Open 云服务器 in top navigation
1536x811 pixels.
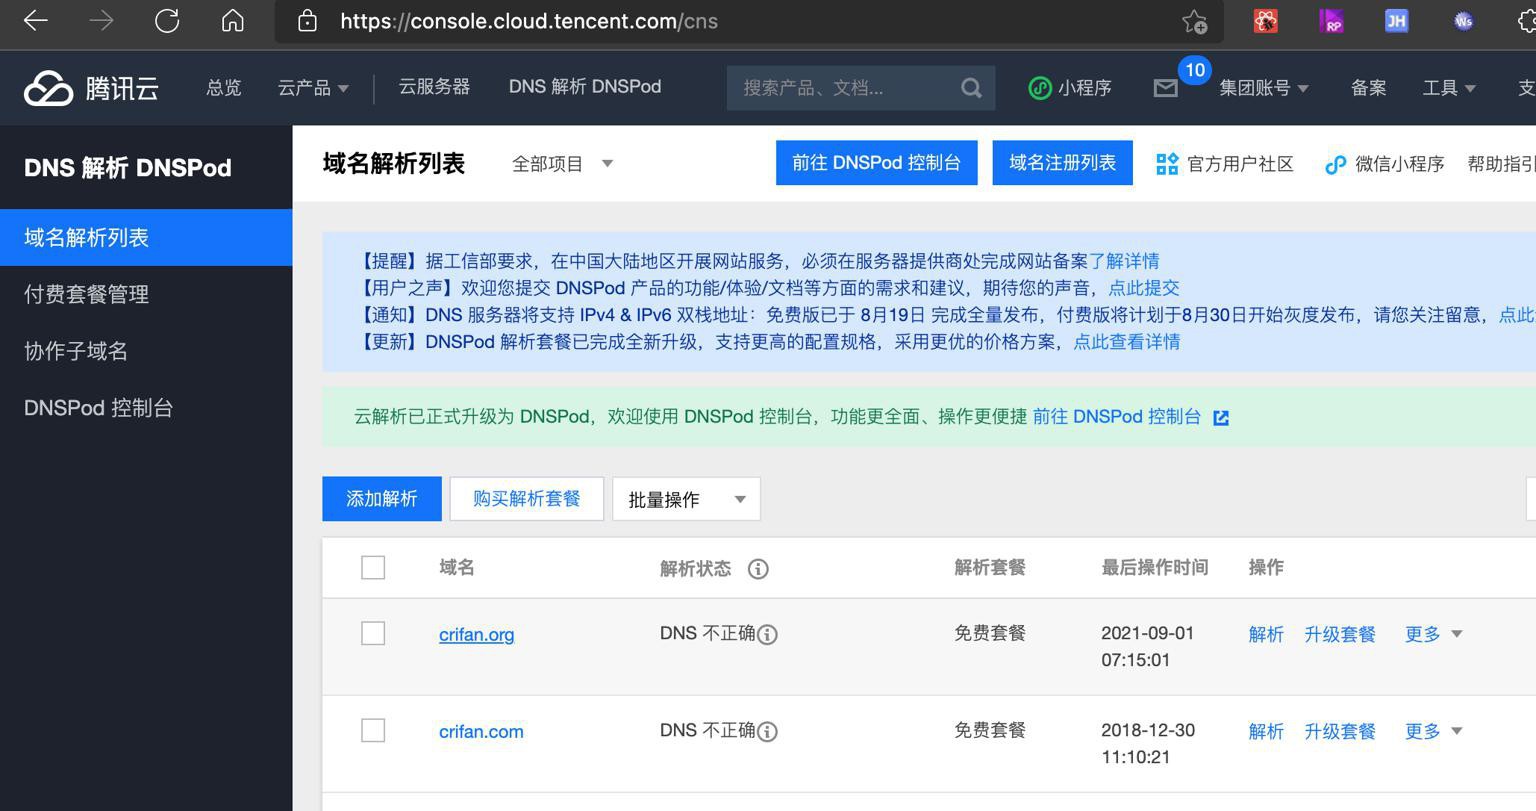[x=434, y=87]
